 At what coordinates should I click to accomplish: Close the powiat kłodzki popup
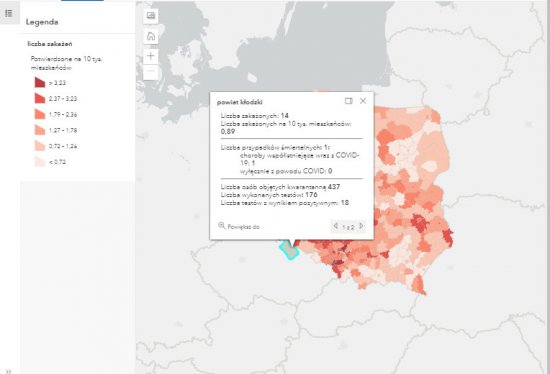point(363,101)
